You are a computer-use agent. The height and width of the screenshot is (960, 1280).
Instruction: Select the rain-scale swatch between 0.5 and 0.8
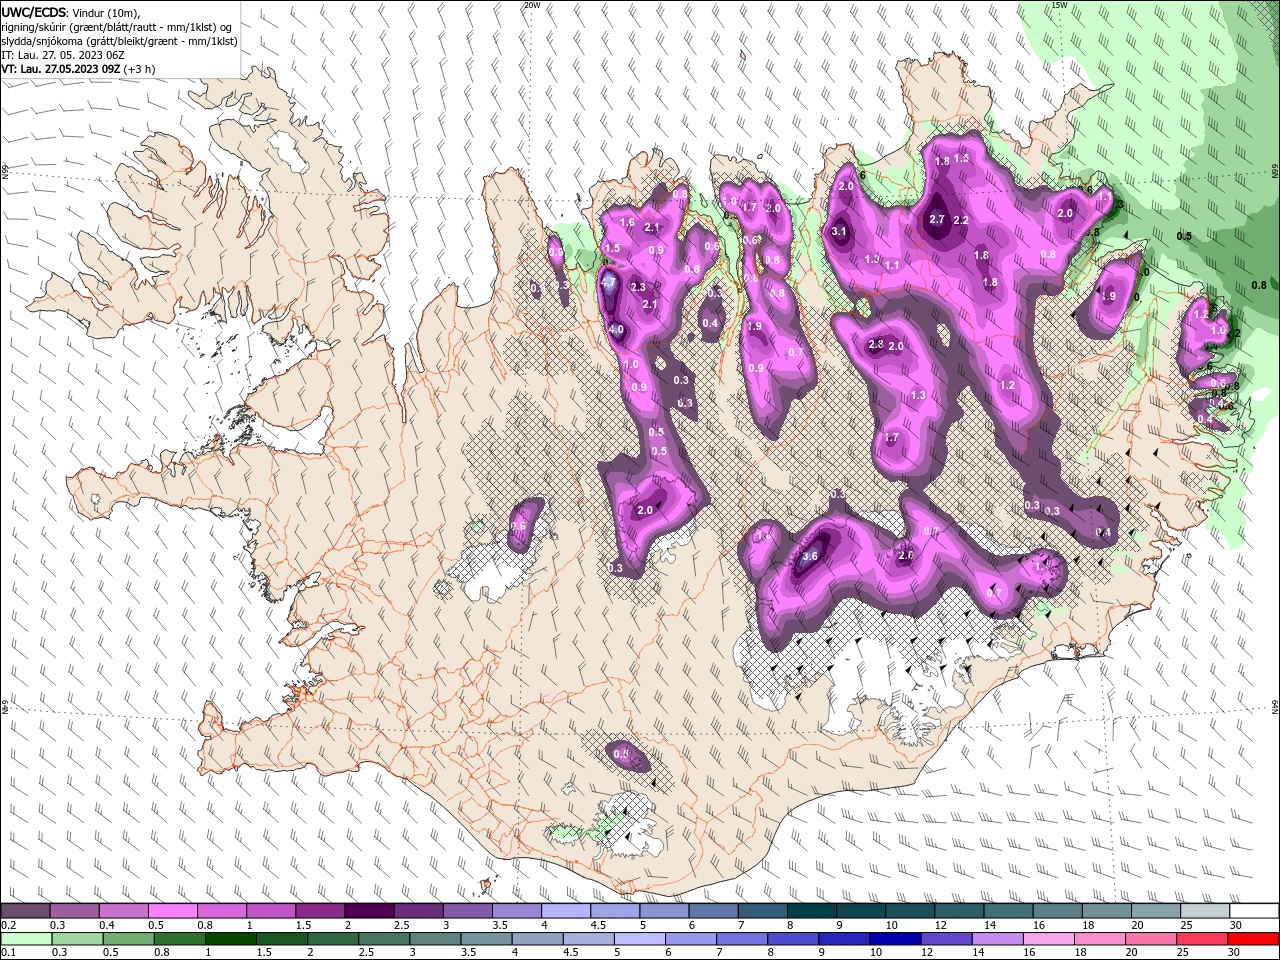[x=128, y=939]
